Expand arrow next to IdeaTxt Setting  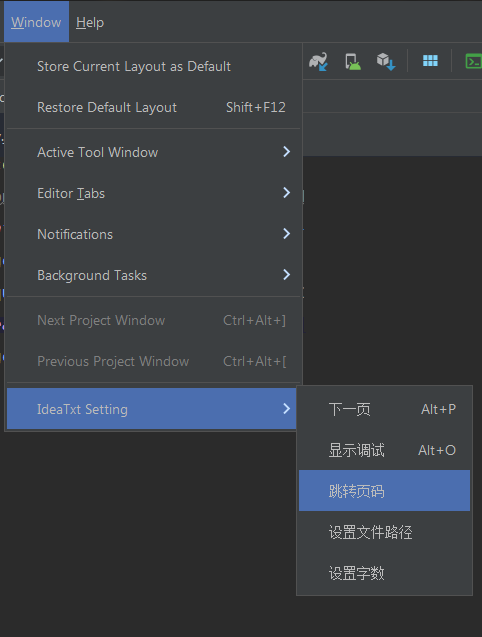point(287,409)
